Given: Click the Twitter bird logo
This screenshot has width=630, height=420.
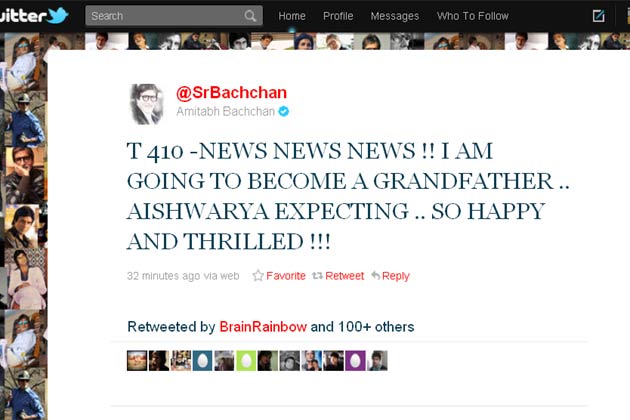Looking at the screenshot, I should (x=58, y=16).
